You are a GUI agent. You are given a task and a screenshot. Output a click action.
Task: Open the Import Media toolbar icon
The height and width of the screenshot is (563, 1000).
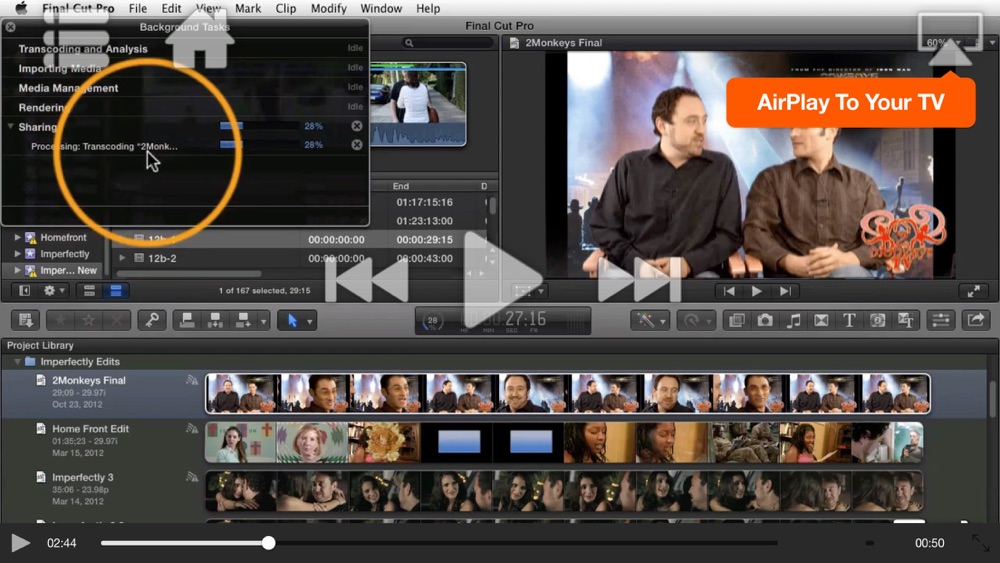point(26,320)
